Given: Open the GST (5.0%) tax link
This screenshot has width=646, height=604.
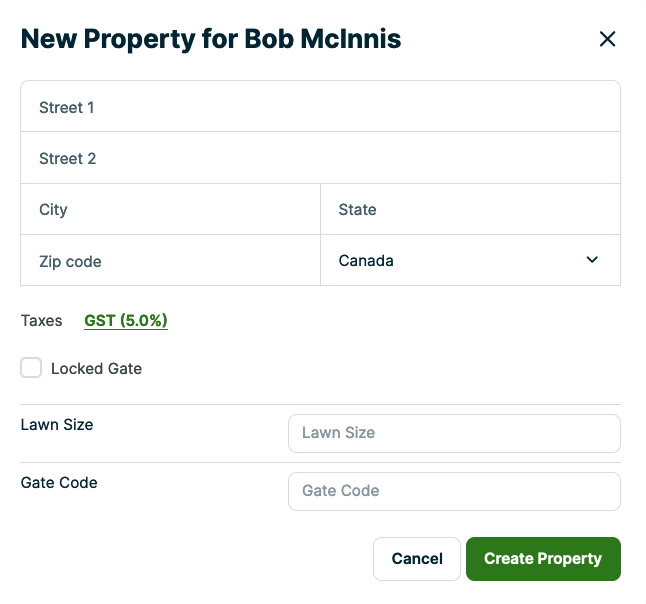Looking at the screenshot, I should pyautogui.click(x=126, y=321).
